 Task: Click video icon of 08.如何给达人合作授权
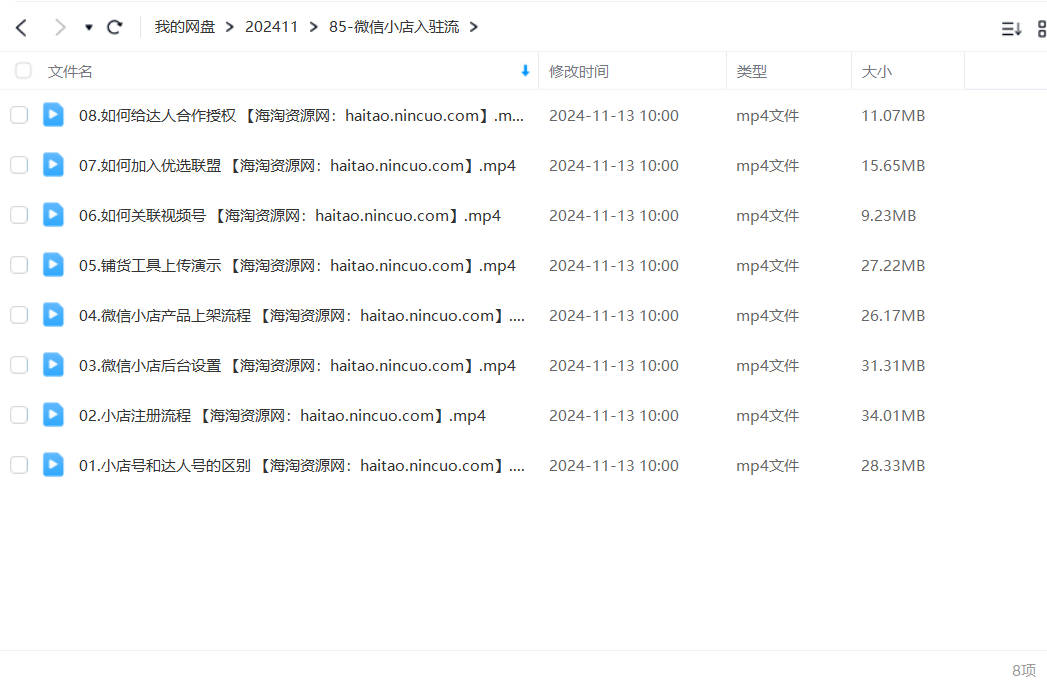coord(53,115)
